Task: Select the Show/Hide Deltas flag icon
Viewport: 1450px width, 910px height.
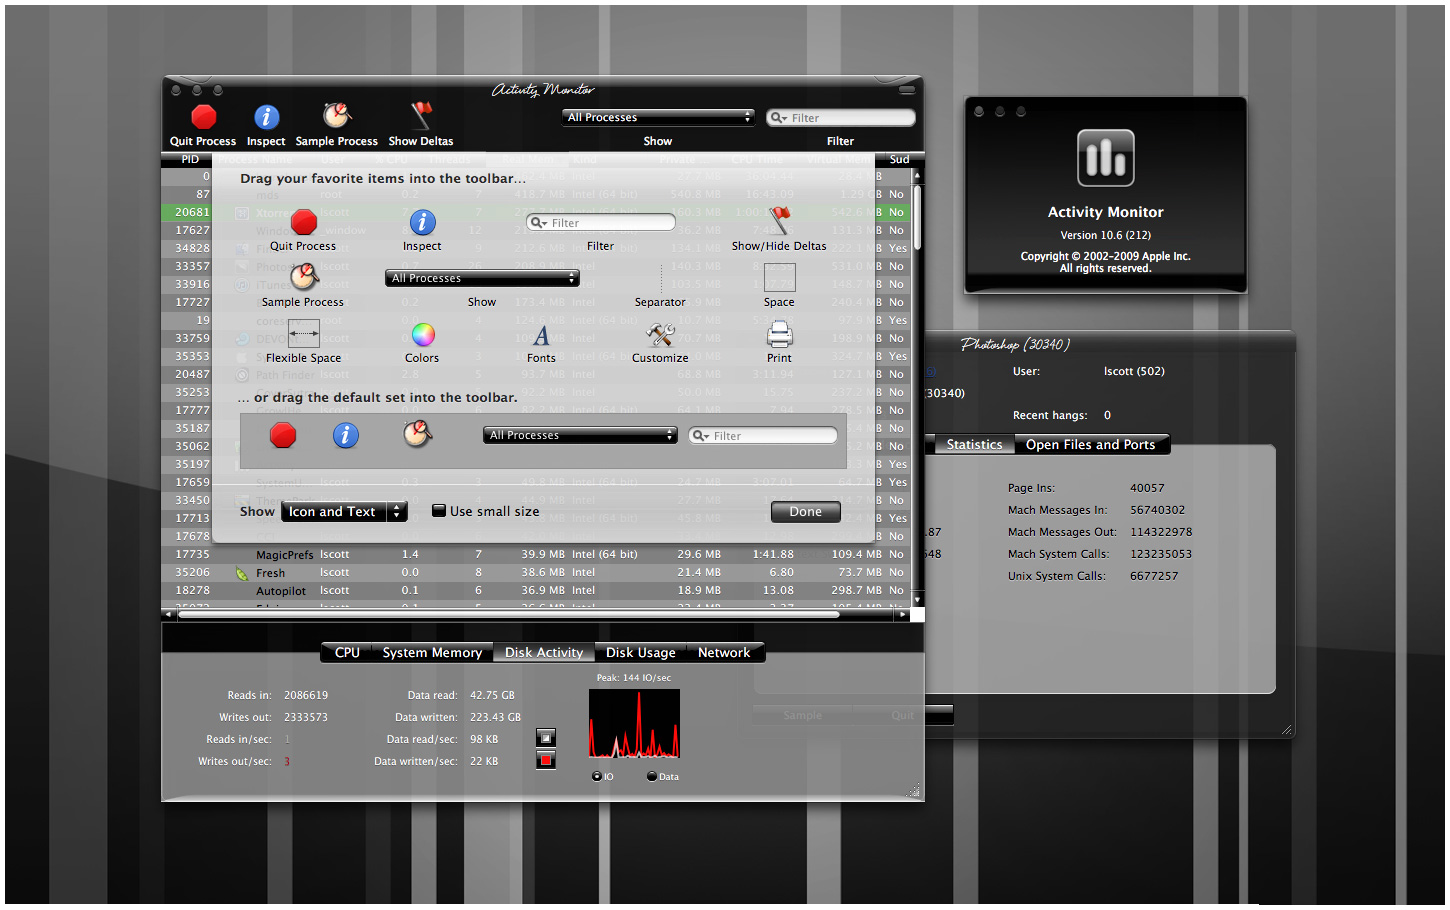Action: coord(780,221)
